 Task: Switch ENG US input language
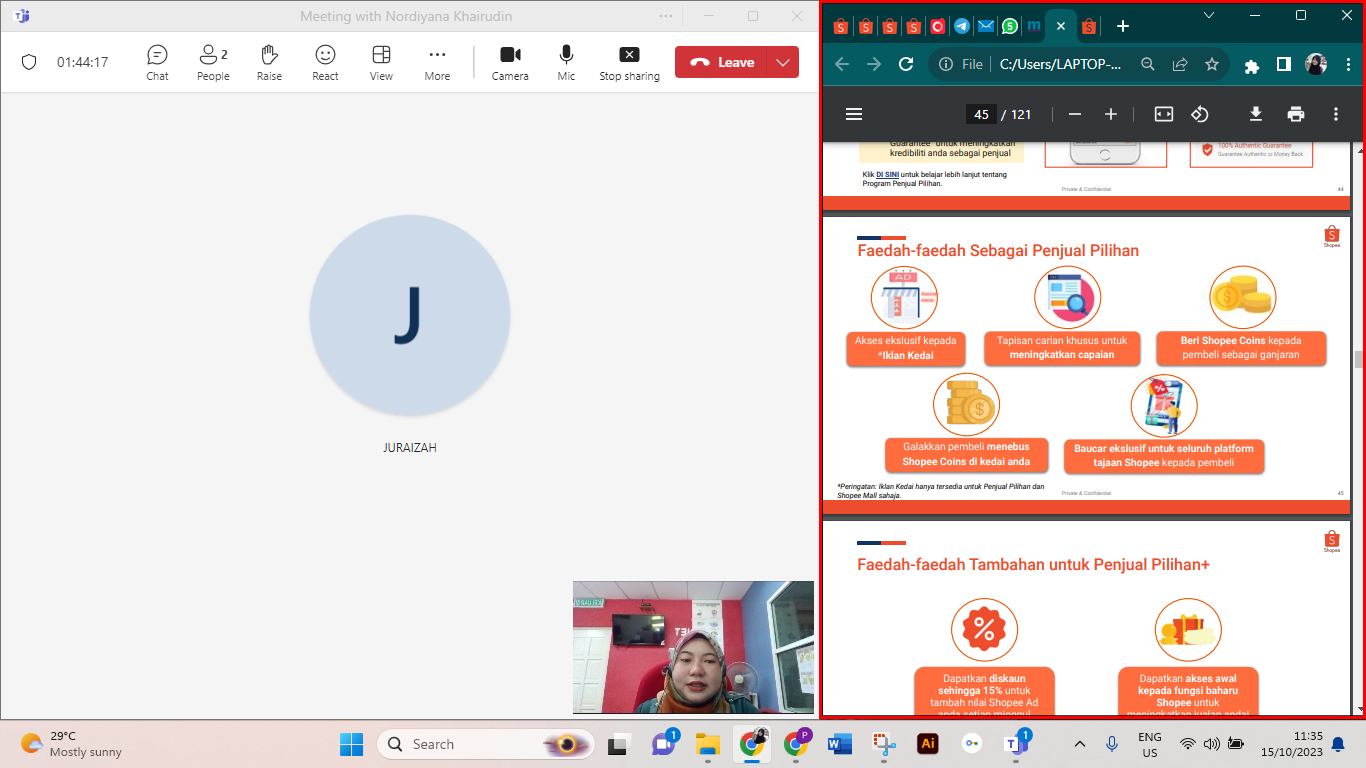click(1150, 744)
